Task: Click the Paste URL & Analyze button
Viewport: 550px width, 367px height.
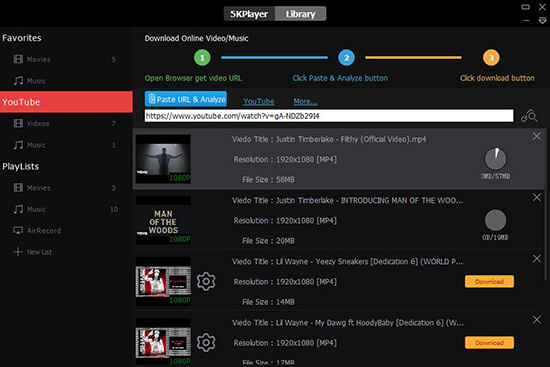Action: click(186, 99)
